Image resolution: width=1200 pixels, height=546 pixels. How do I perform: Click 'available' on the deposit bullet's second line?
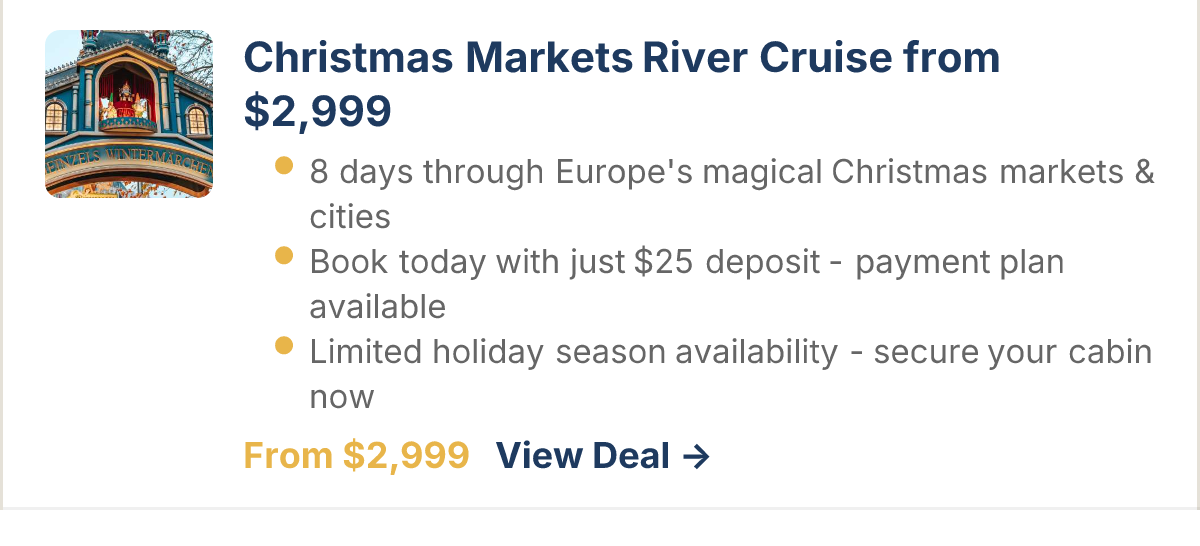(x=378, y=306)
